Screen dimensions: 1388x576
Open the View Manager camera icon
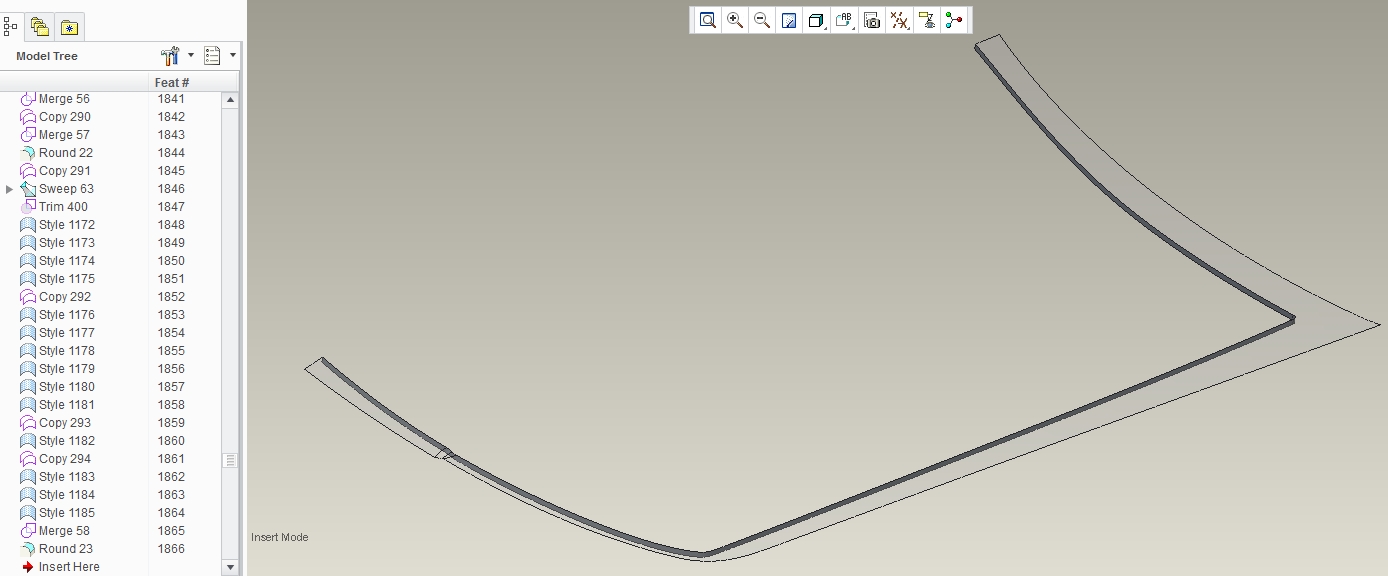872,20
